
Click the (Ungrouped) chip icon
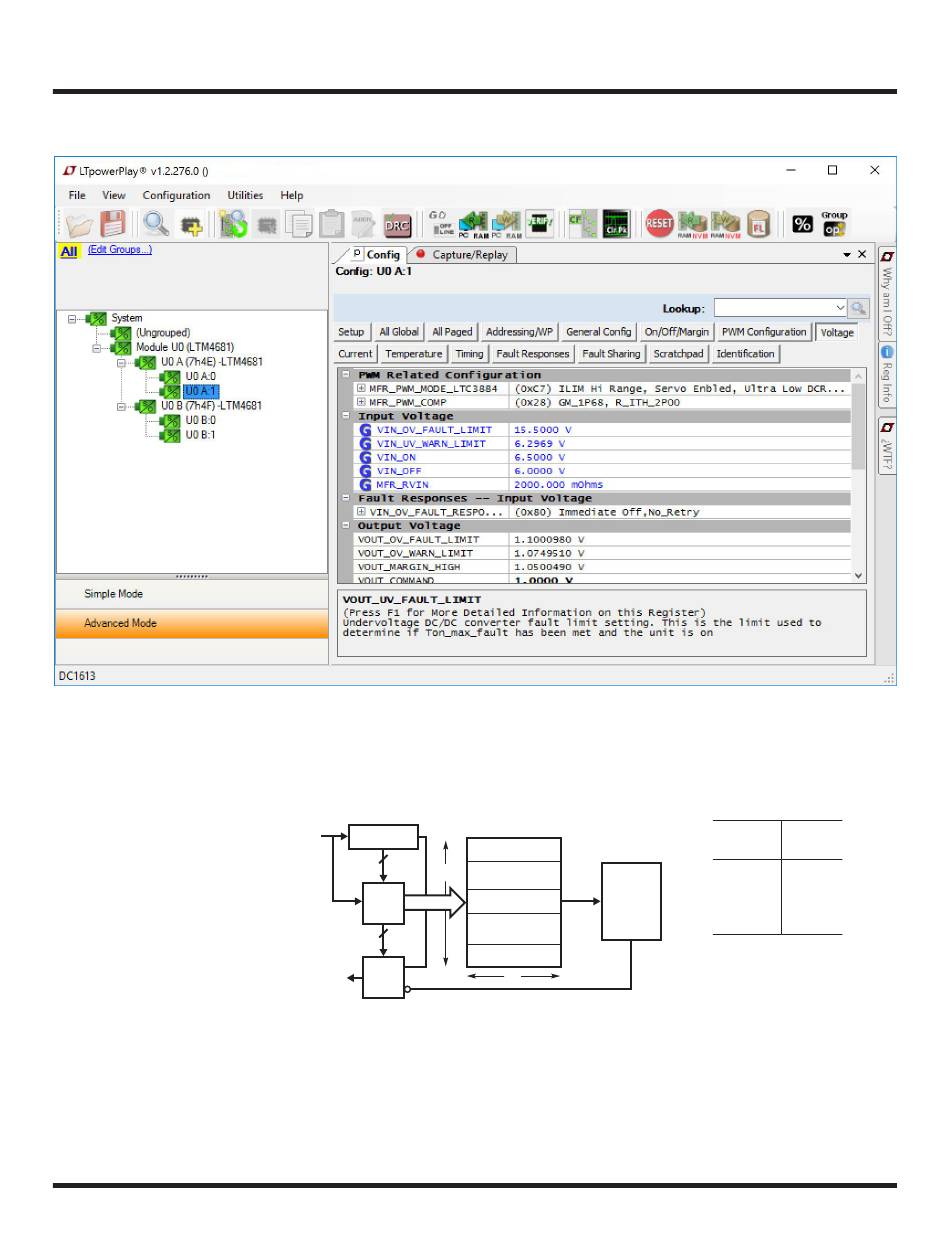(x=121, y=333)
